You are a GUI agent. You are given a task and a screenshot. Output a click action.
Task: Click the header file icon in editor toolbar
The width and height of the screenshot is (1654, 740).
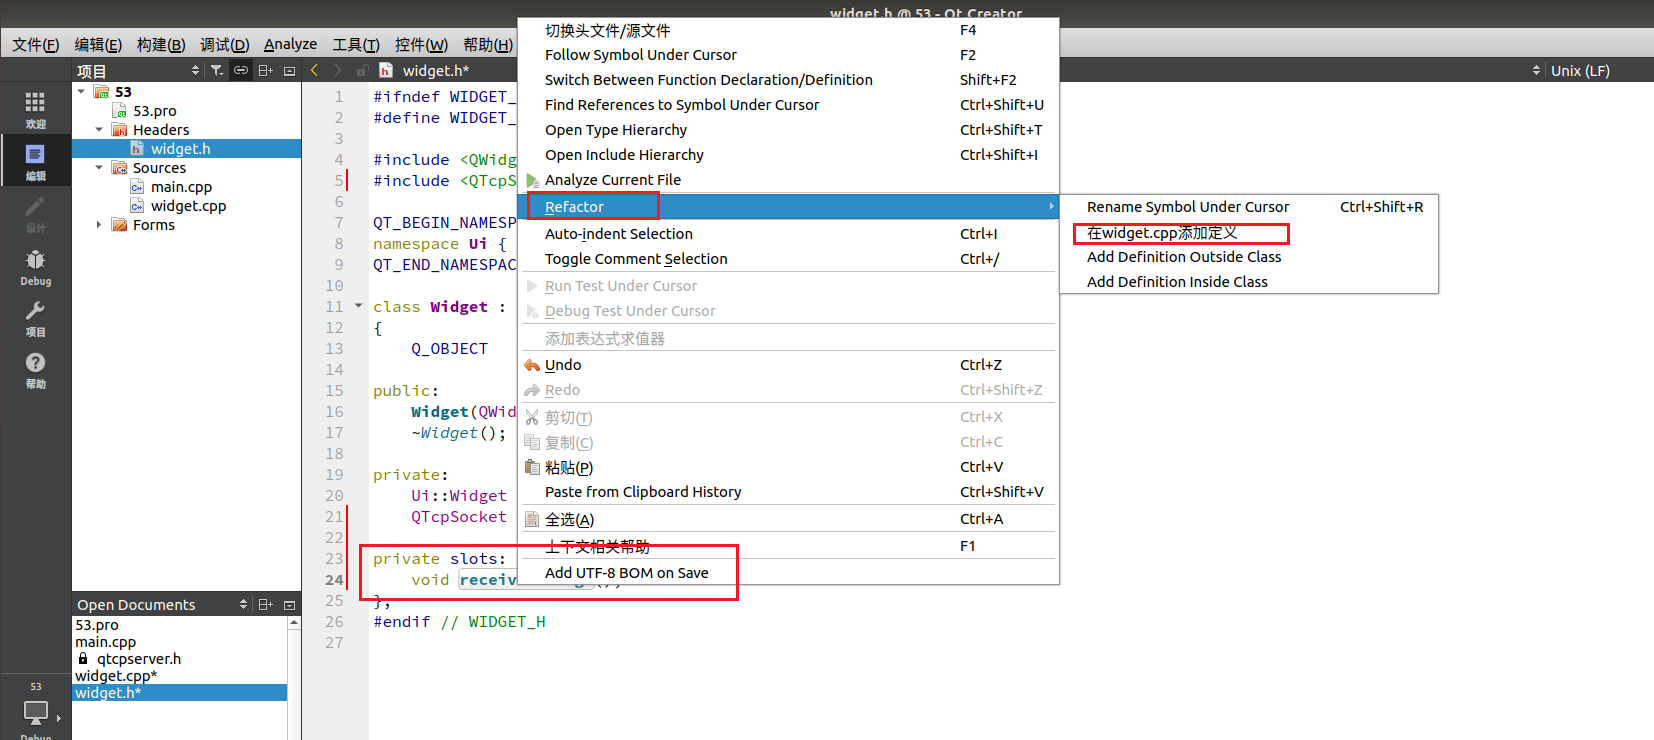[x=385, y=70]
